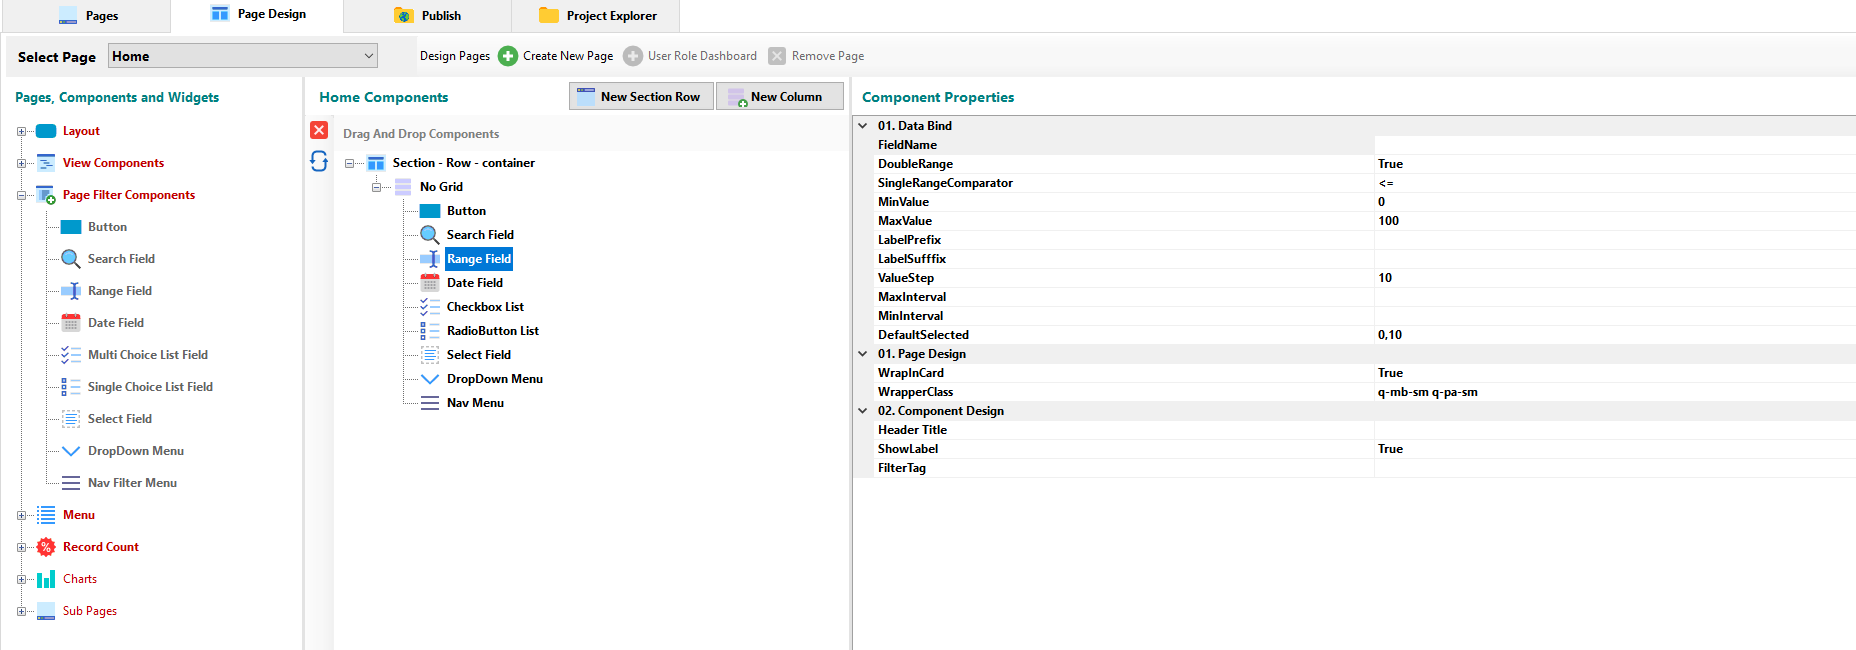Click the New Column button
The height and width of the screenshot is (650, 1856).
(779, 97)
